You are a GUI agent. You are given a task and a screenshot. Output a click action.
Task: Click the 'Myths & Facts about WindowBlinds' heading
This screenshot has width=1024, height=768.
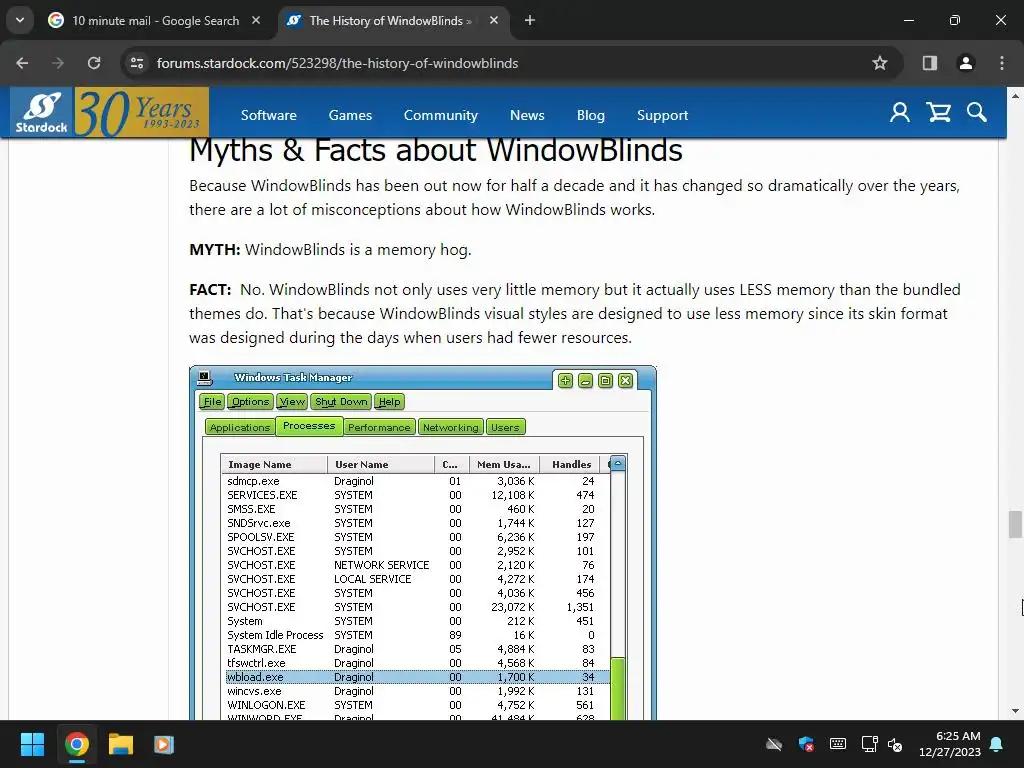(436, 151)
